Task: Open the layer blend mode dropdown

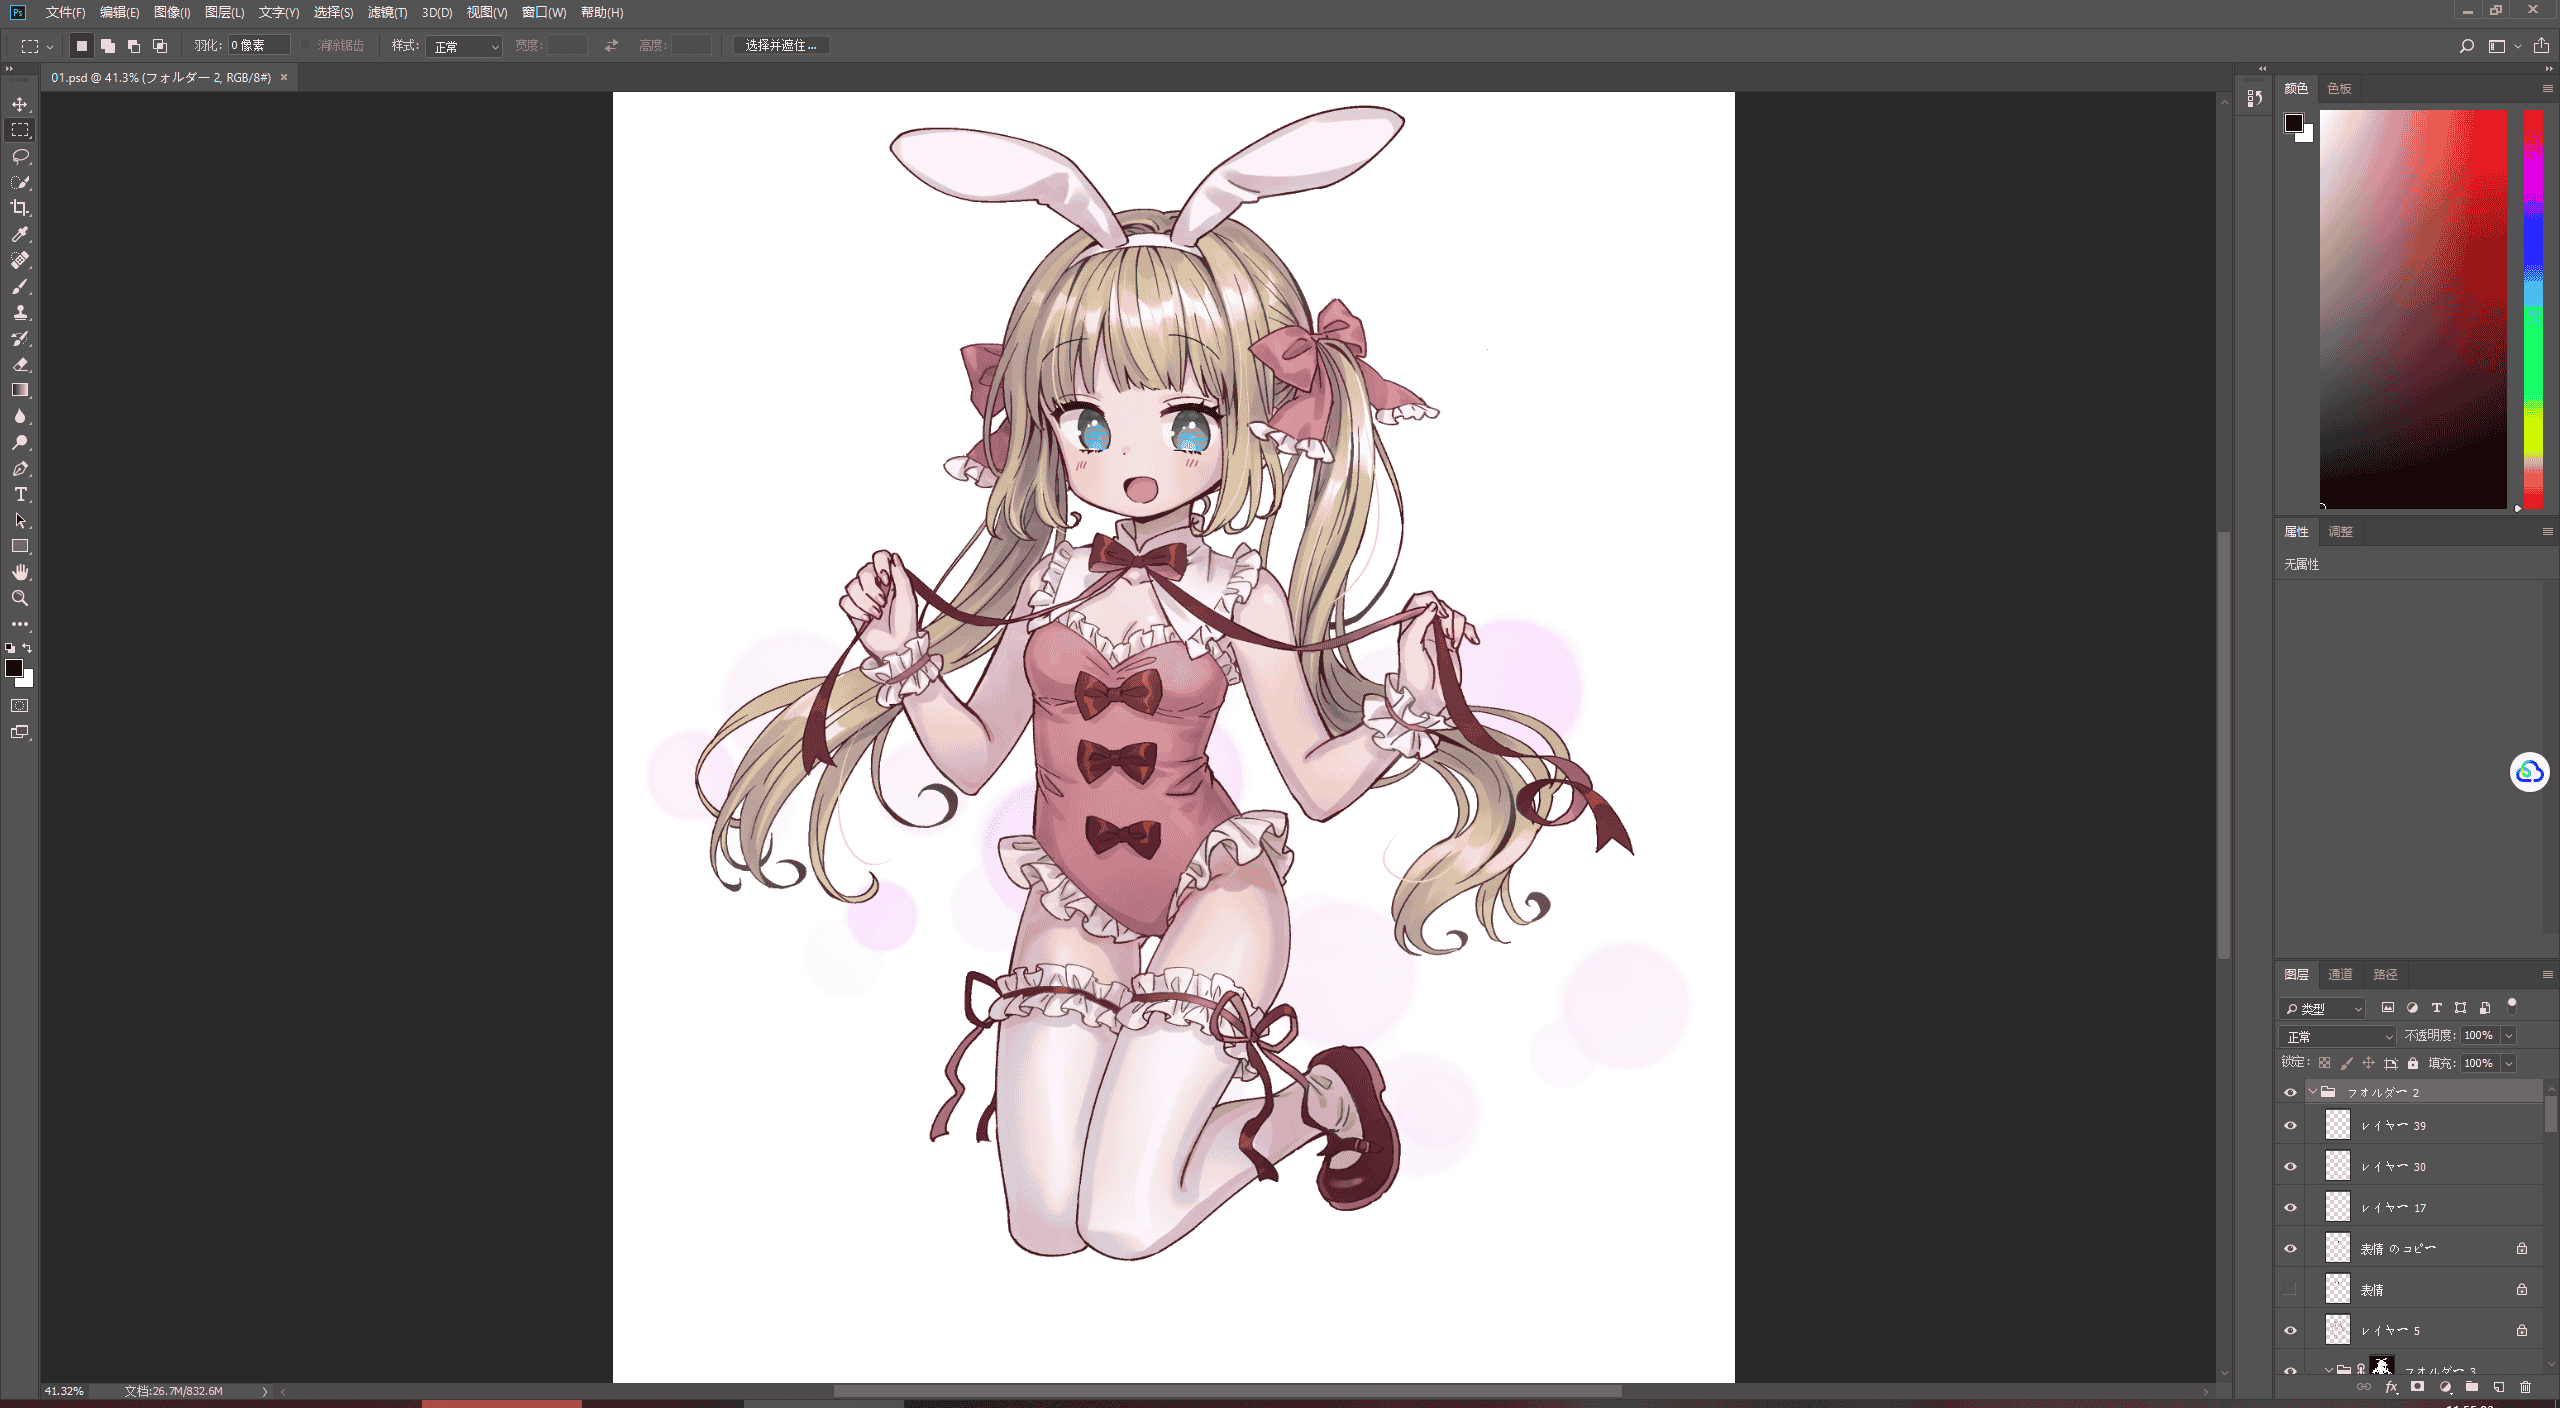Action: tap(2337, 1036)
